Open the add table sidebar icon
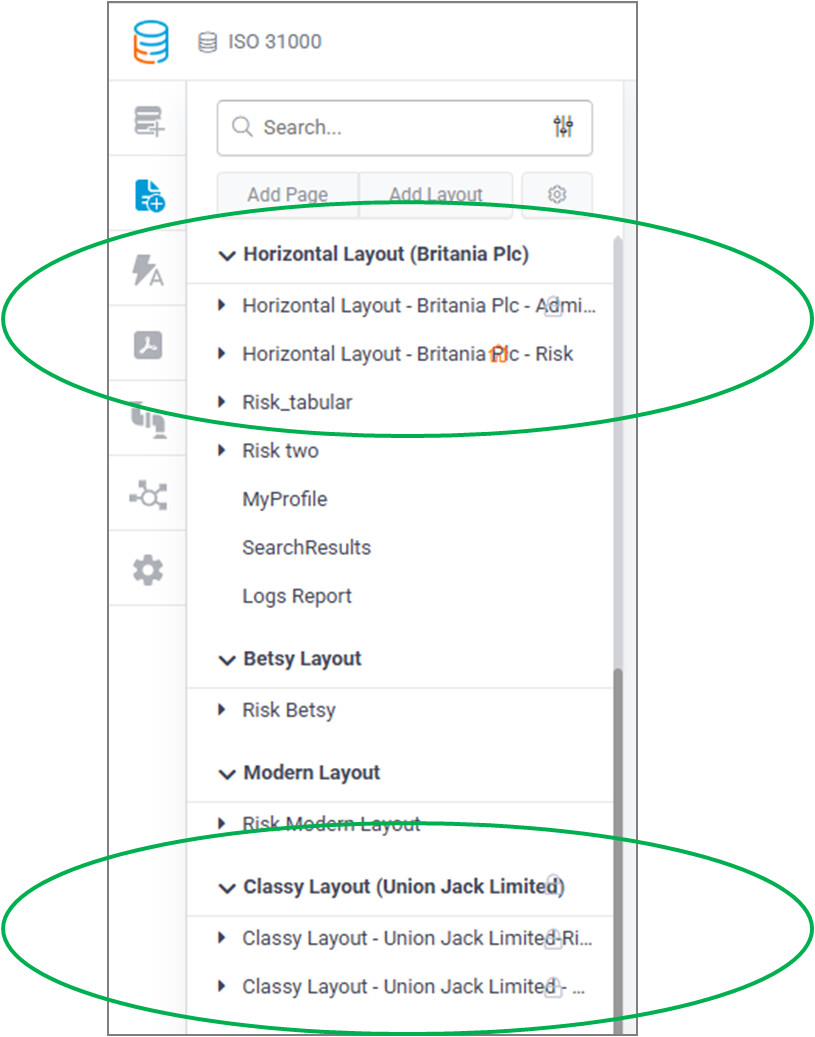The width and height of the screenshot is (815, 1037). (x=149, y=121)
